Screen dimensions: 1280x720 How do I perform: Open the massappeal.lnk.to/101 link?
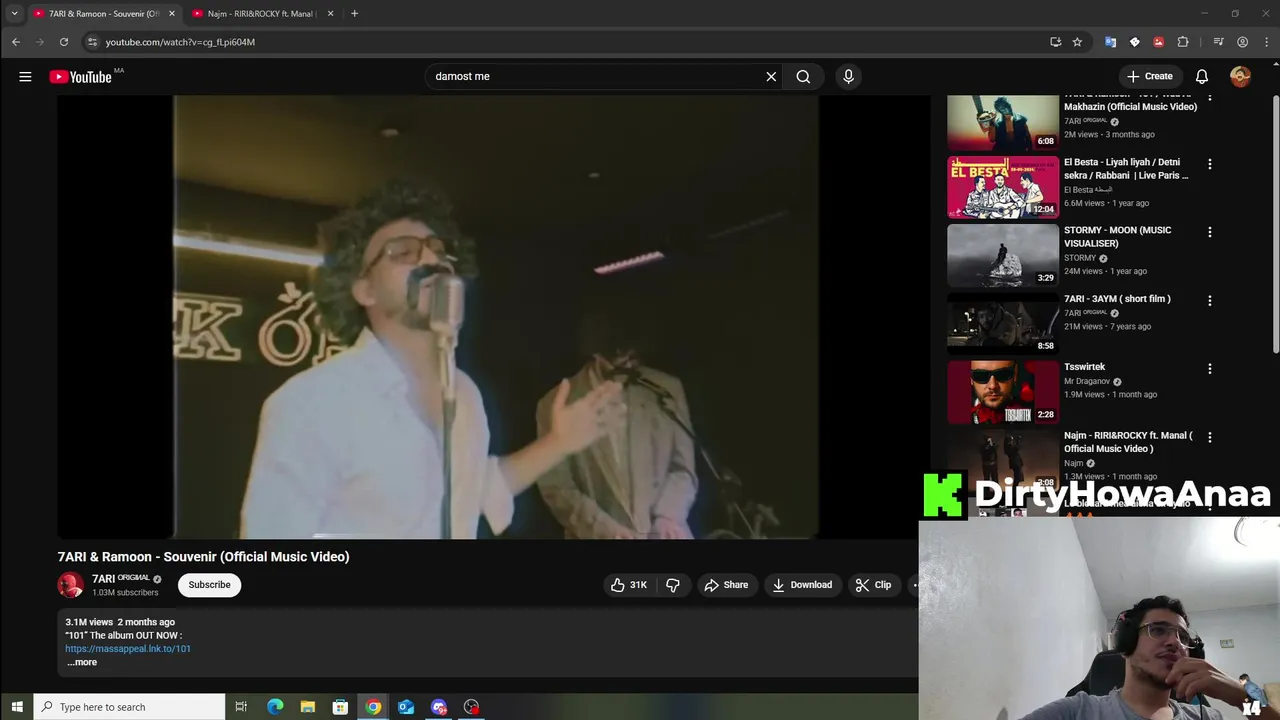pyautogui.click(x=128, y=649)
